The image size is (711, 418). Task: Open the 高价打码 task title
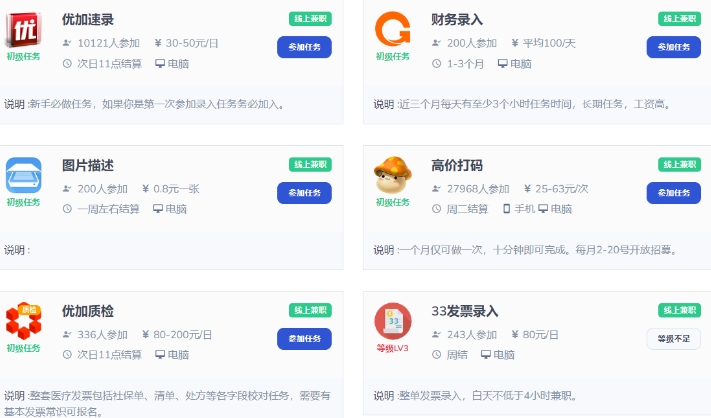[x=457, y=165]
